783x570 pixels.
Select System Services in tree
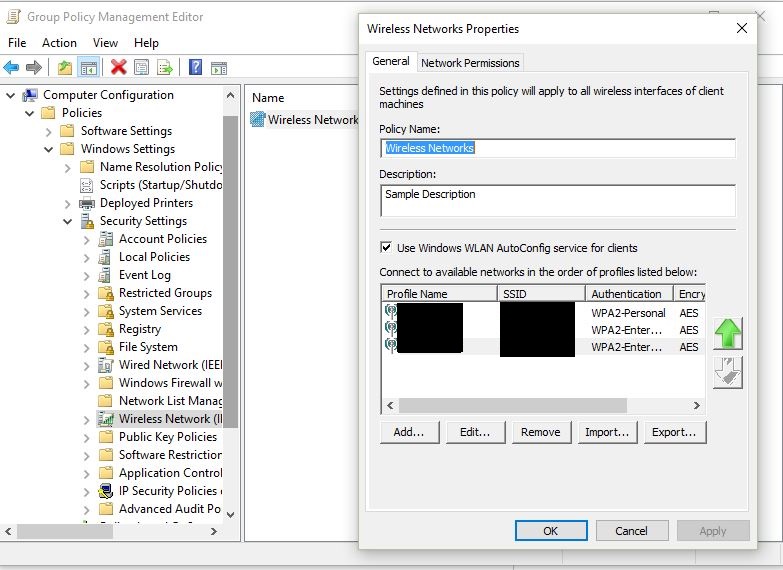160,311
